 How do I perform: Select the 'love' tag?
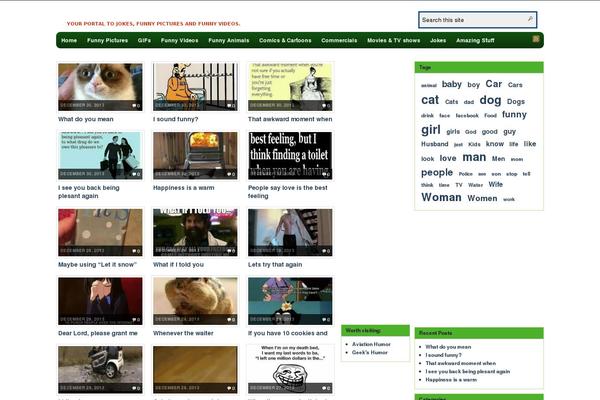coord(448,158)
